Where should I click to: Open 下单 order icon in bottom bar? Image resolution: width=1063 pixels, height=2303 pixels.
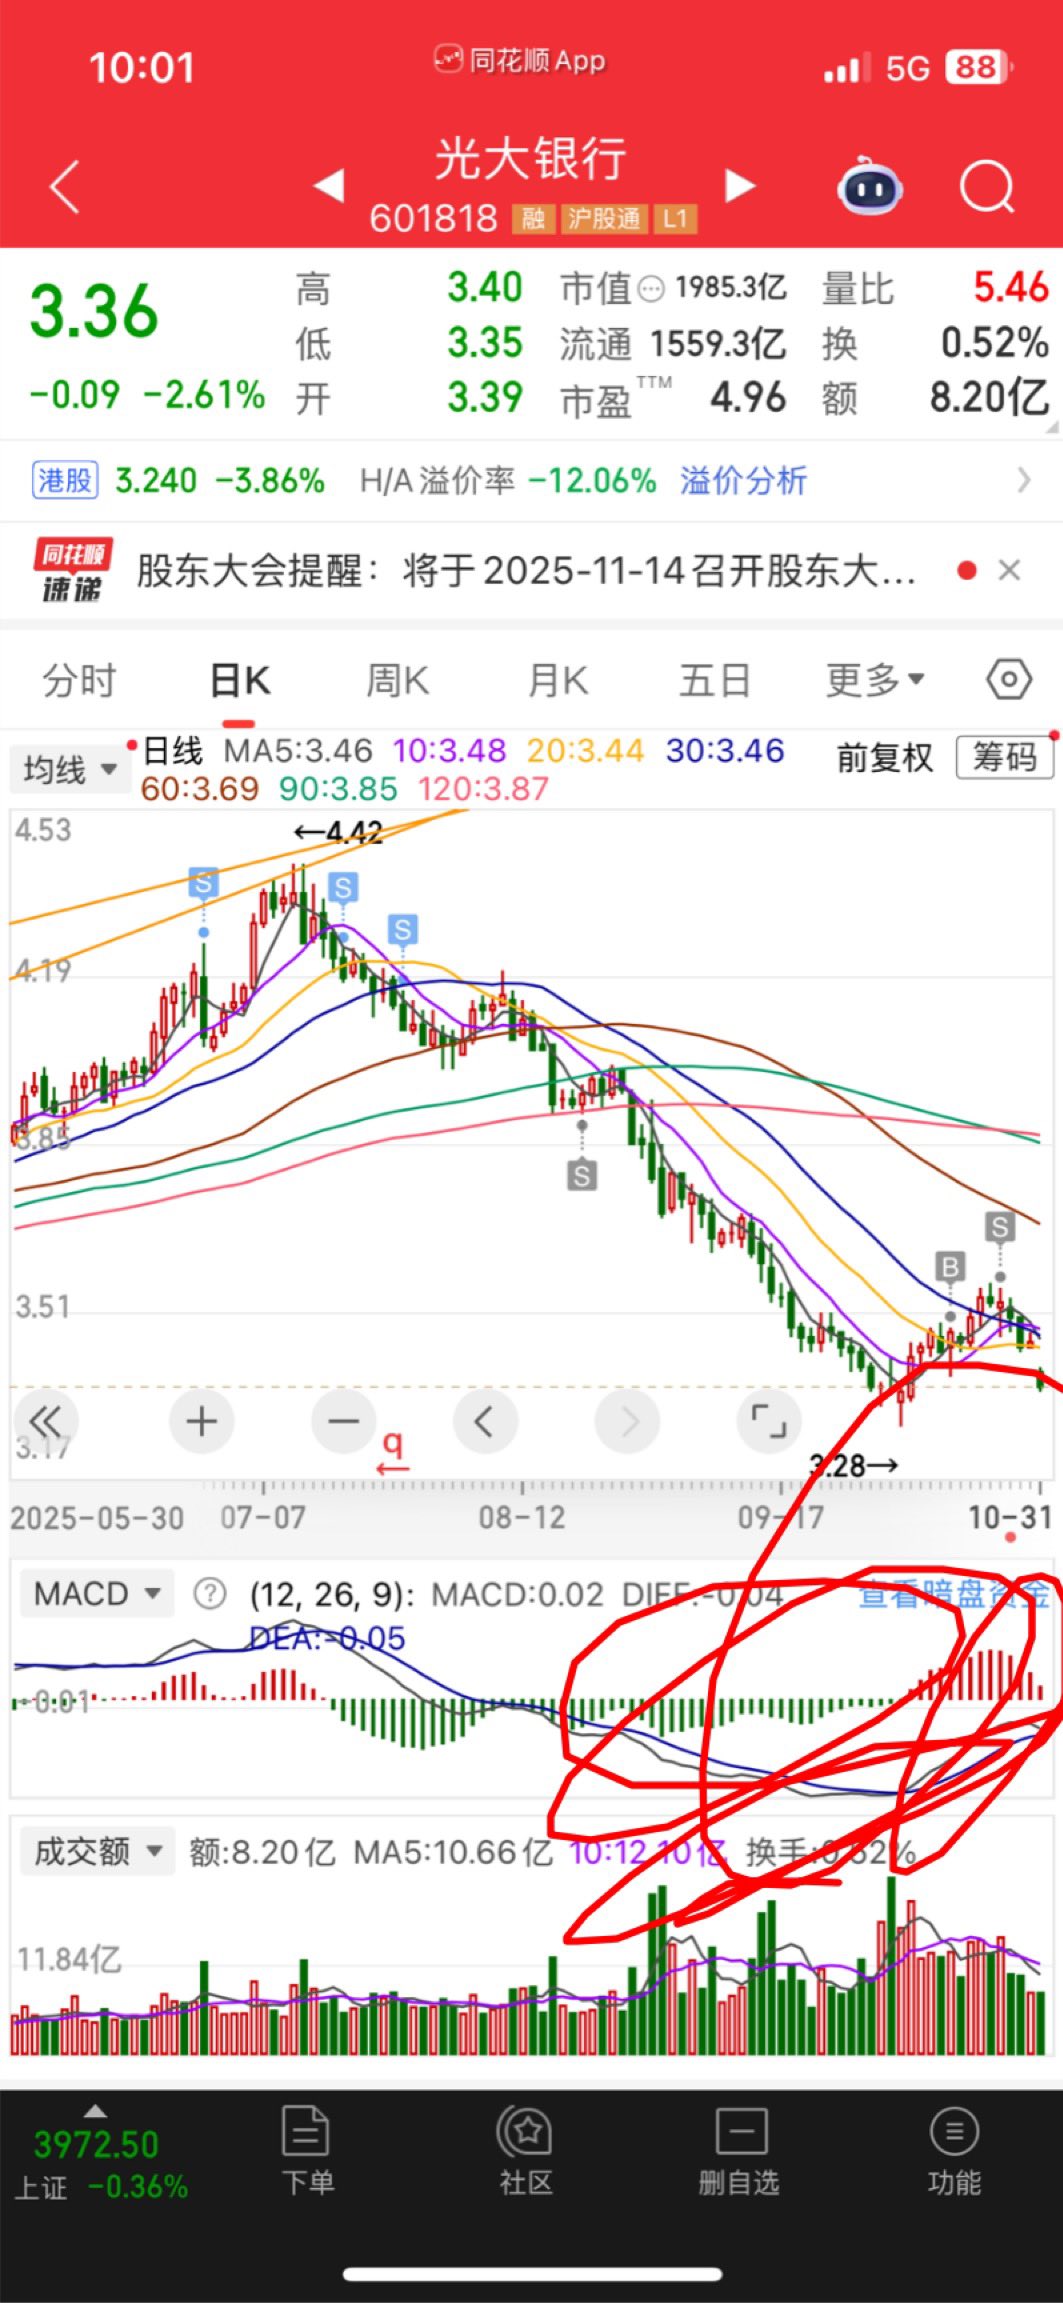(x=307, y=2149)
